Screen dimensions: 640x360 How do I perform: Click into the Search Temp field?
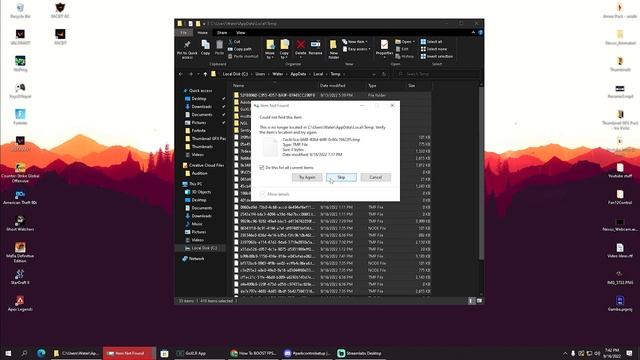click(436, 74)
